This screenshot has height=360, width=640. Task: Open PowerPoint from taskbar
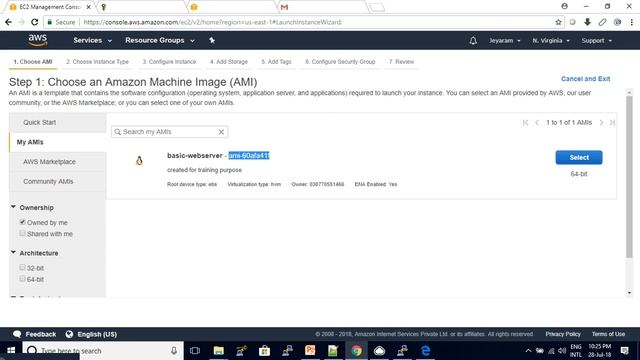pyautogui.click(x=310, y=351)
